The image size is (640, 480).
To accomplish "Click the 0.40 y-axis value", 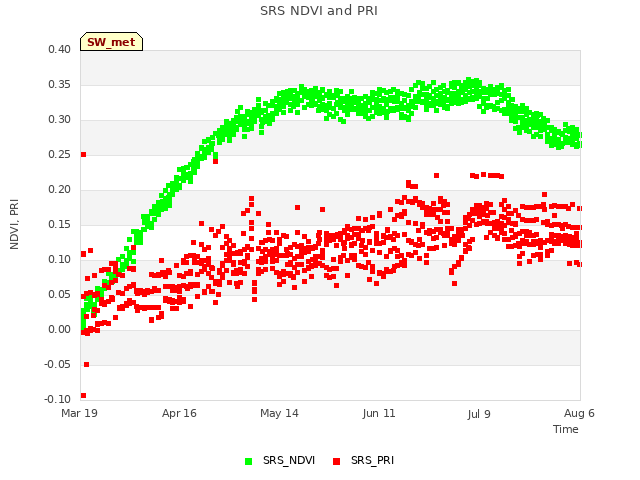I will [60, 49].
